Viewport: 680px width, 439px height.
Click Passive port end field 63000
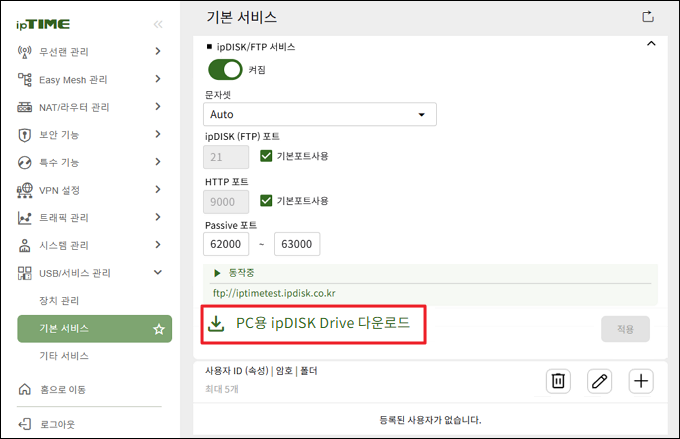[x=297, y=244]
